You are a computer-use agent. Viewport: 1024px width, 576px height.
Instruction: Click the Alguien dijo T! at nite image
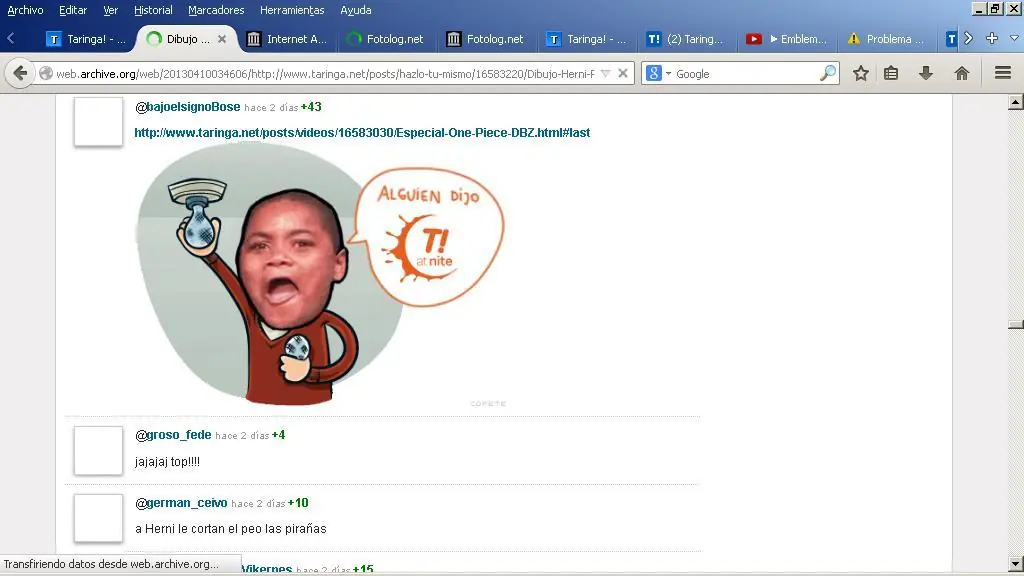320,274
